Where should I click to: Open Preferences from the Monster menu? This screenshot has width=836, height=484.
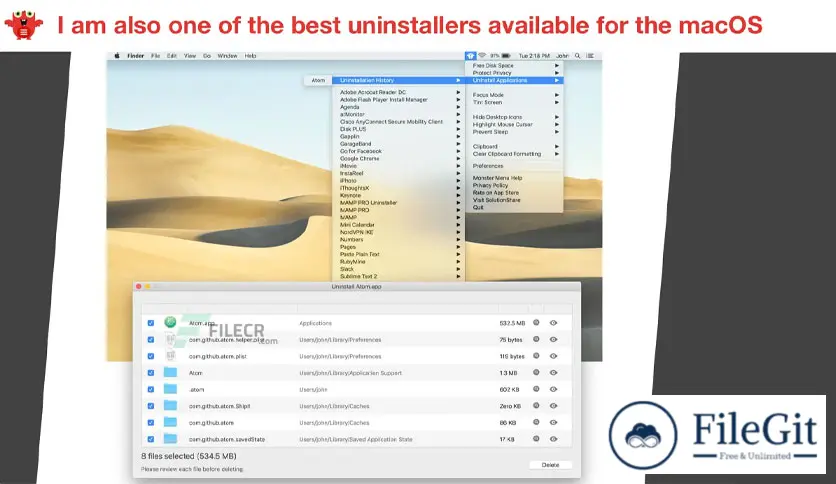click(515, 166)
